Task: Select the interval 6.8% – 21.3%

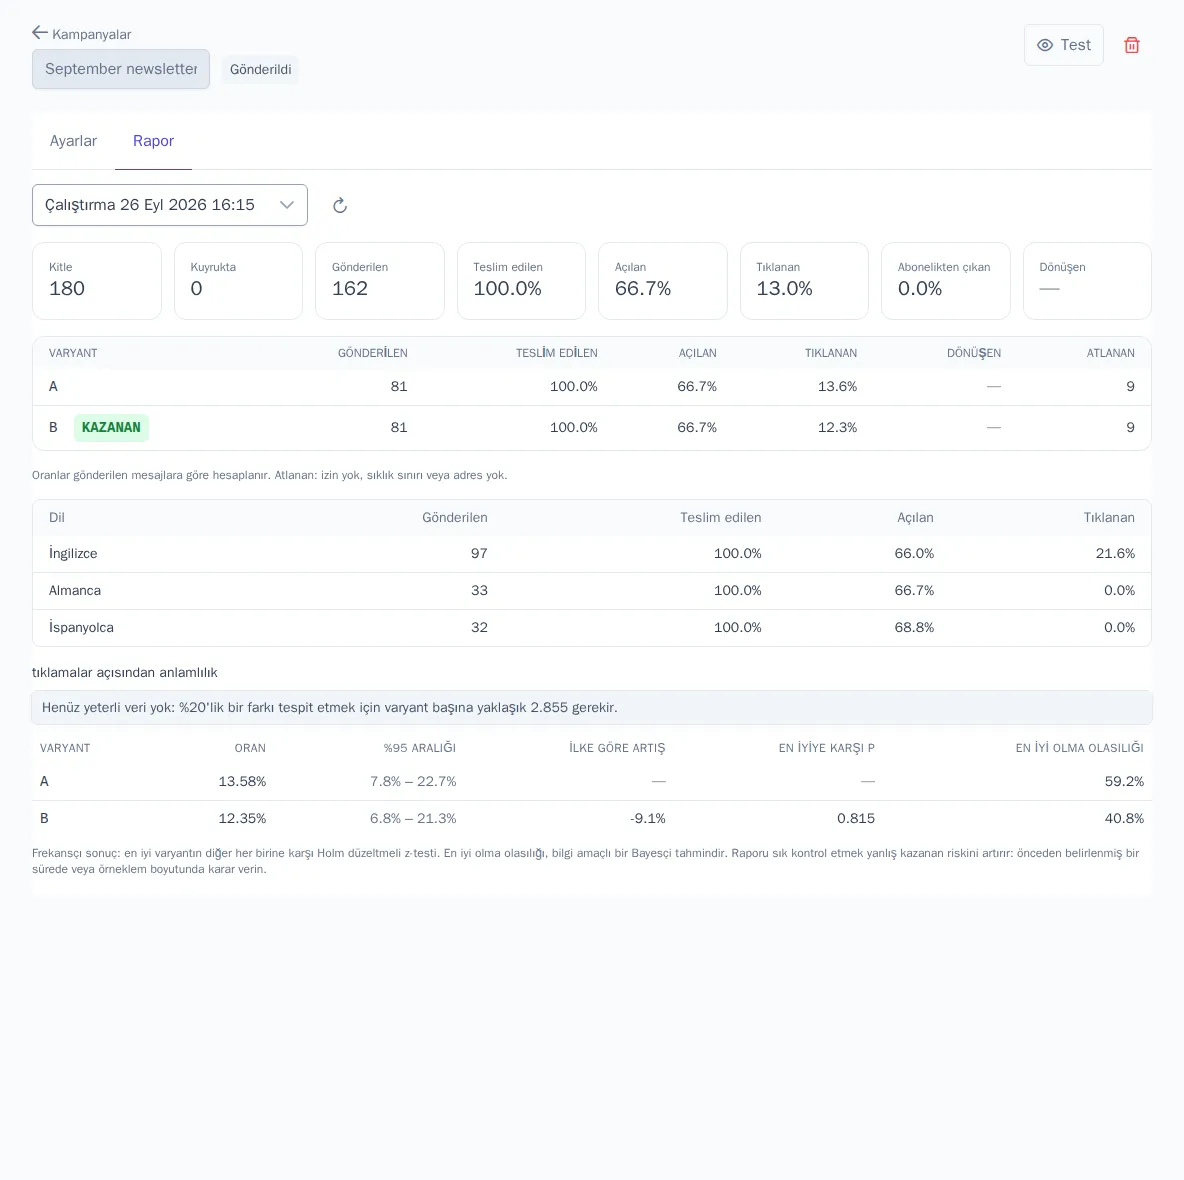Action: coord(413,818)
